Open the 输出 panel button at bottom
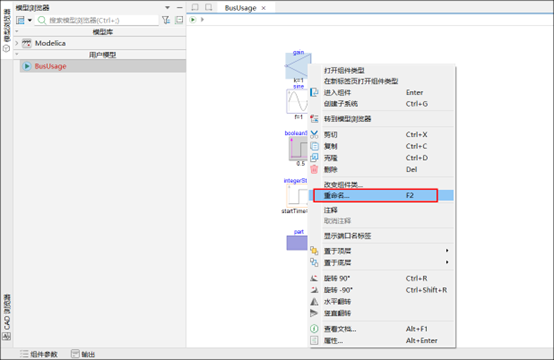 pyautogui.click(x=83, y=354)
